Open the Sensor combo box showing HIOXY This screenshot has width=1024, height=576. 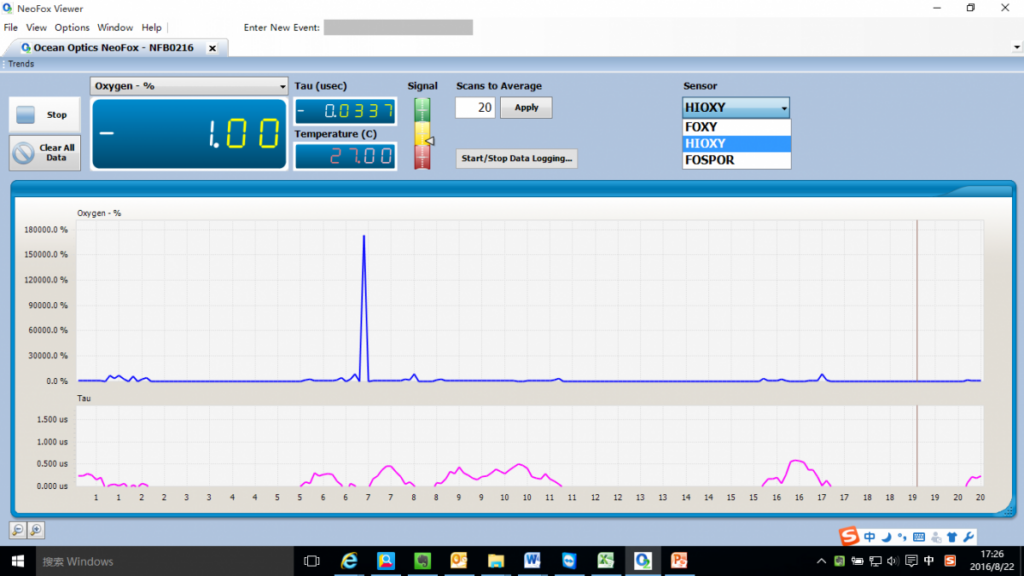[x=735, y=108]
